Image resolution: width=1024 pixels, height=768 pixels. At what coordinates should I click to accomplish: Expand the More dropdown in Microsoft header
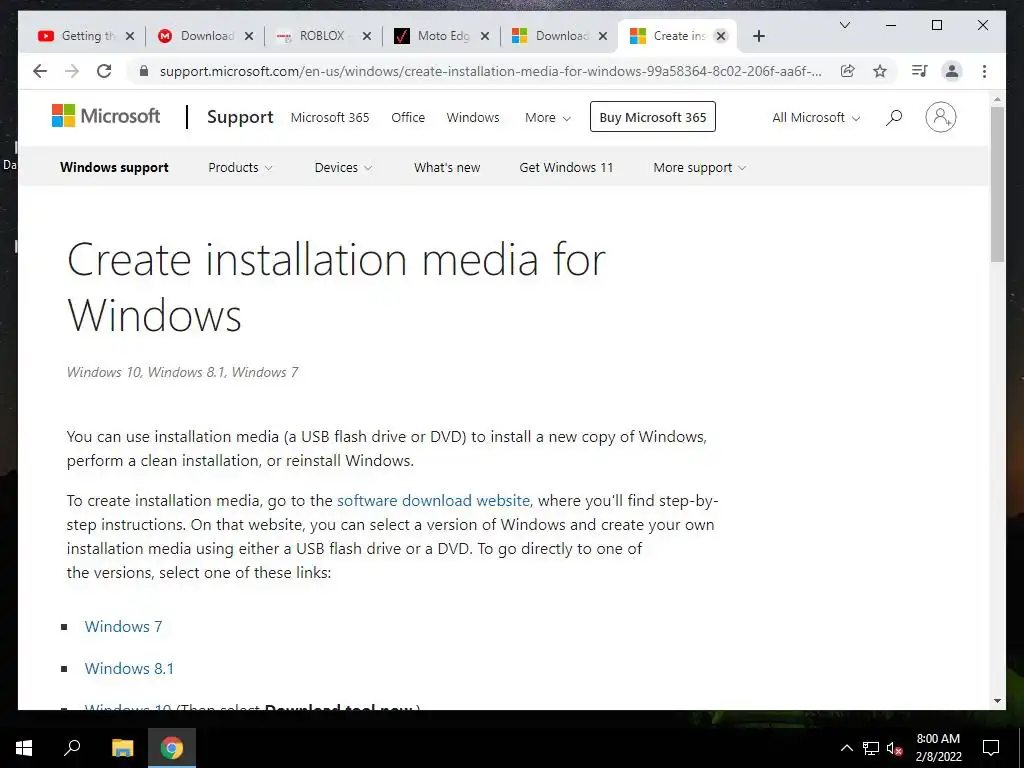(548, 118)
